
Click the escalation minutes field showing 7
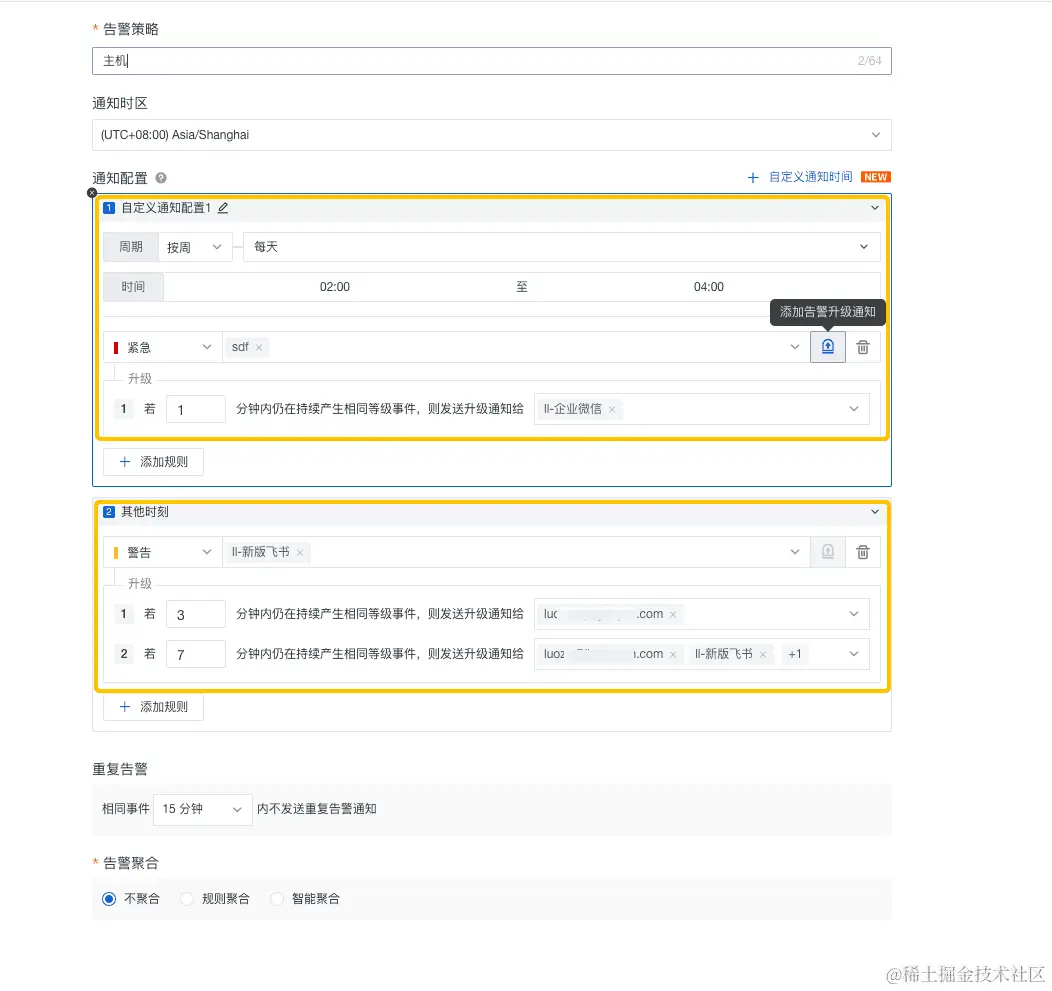(x=196, y=654)
